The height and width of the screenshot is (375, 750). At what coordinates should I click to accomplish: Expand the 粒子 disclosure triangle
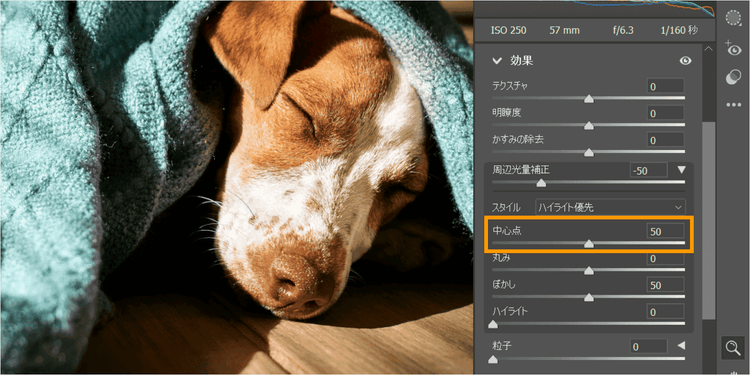coord(682,345)
